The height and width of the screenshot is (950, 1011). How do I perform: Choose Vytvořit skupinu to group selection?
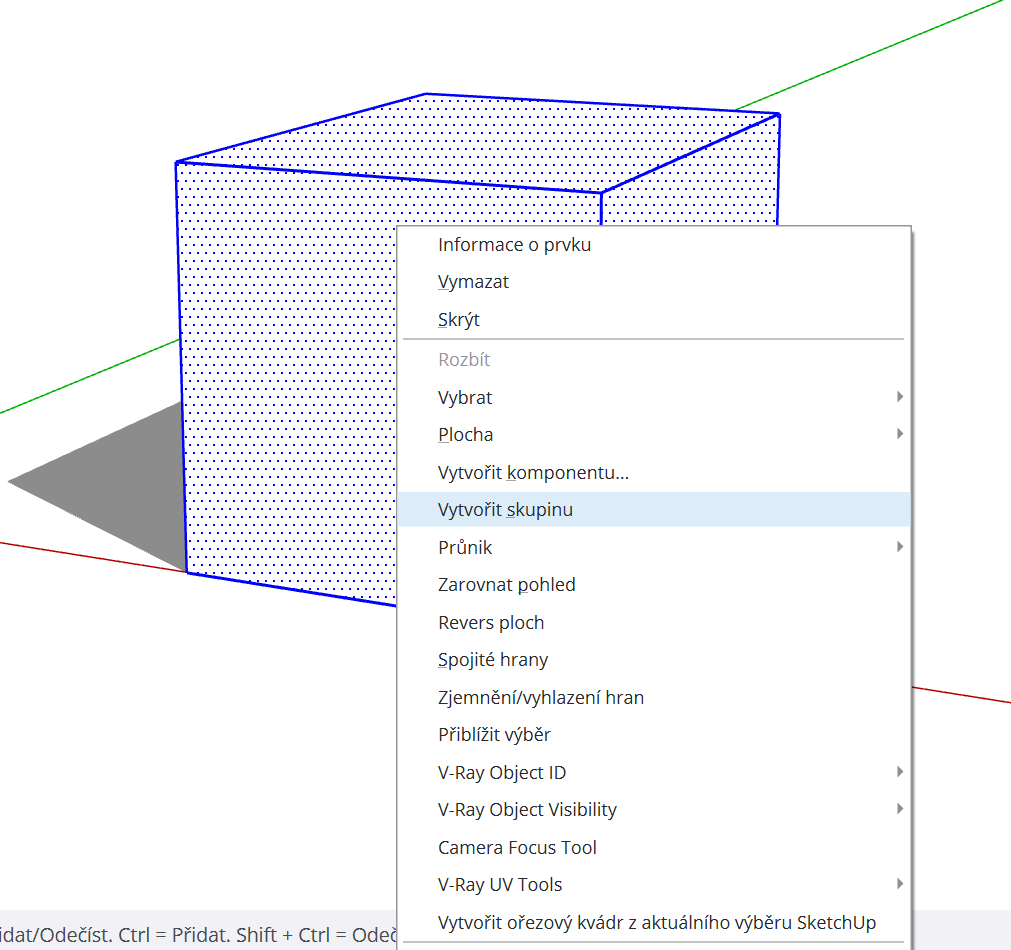[505, 510]
